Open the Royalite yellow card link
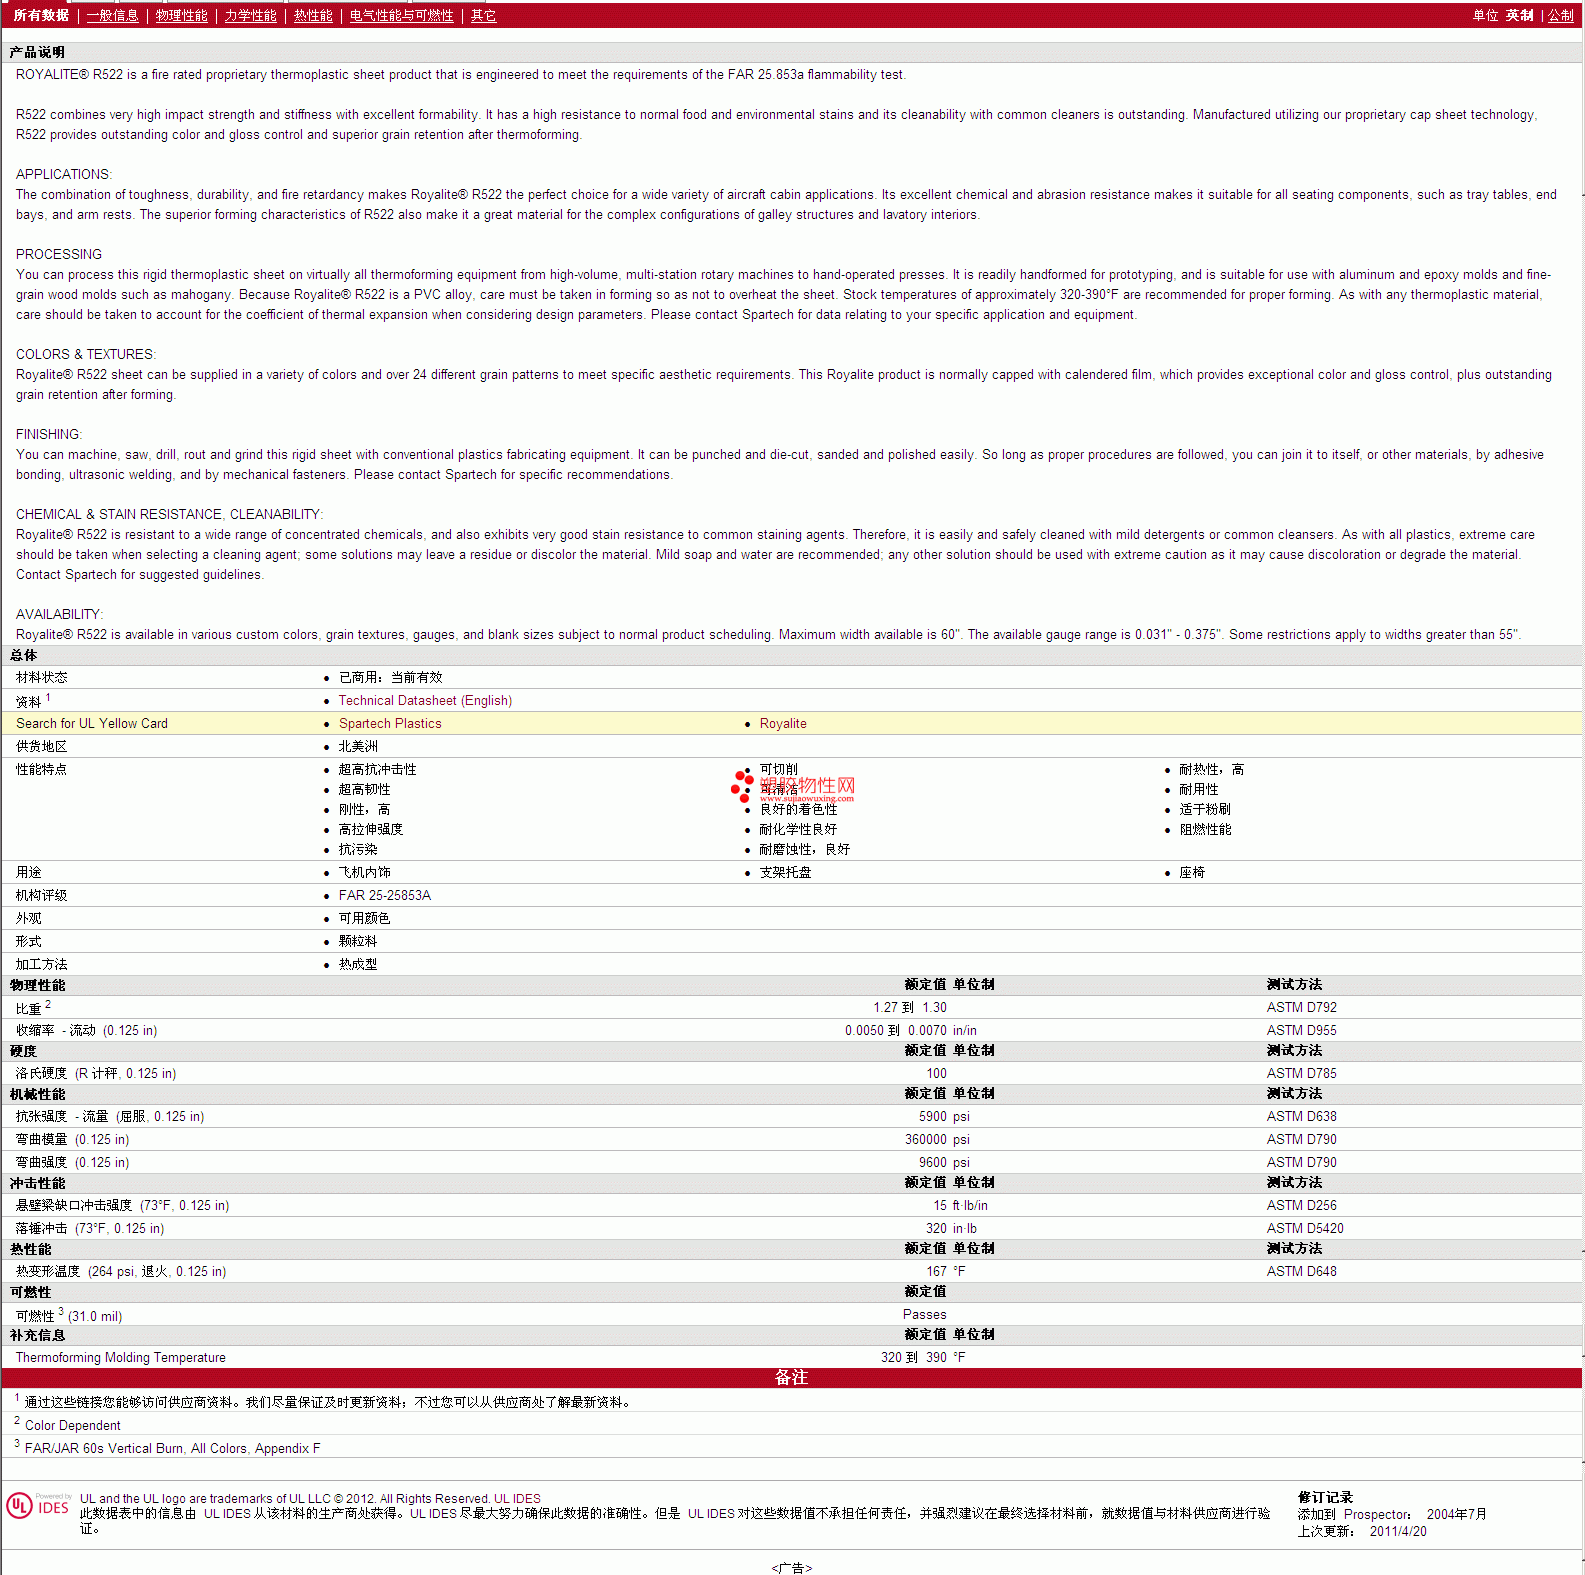This screenshot has height=1575, width=1585. [x=783, y=724]
